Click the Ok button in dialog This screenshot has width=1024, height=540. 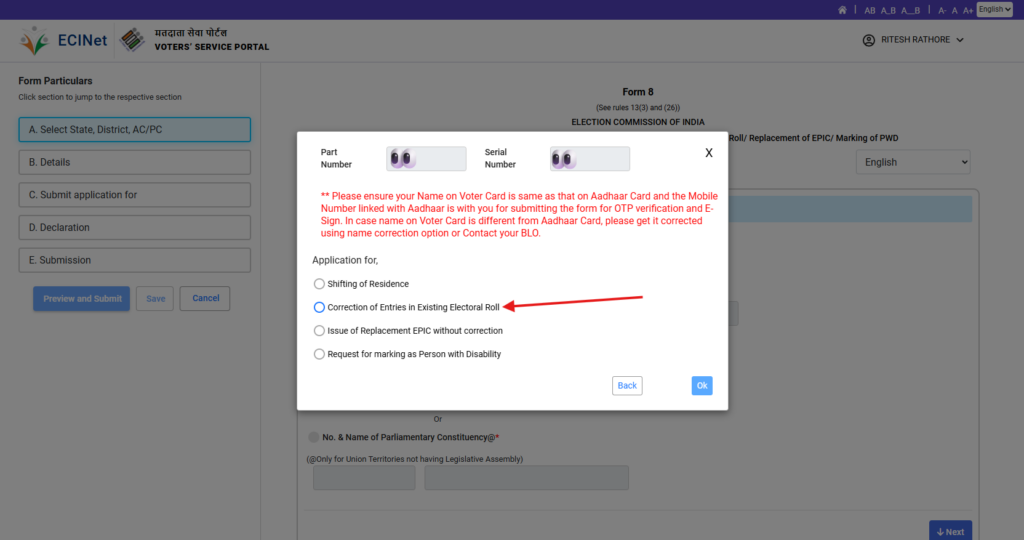[x=702, y=386]
